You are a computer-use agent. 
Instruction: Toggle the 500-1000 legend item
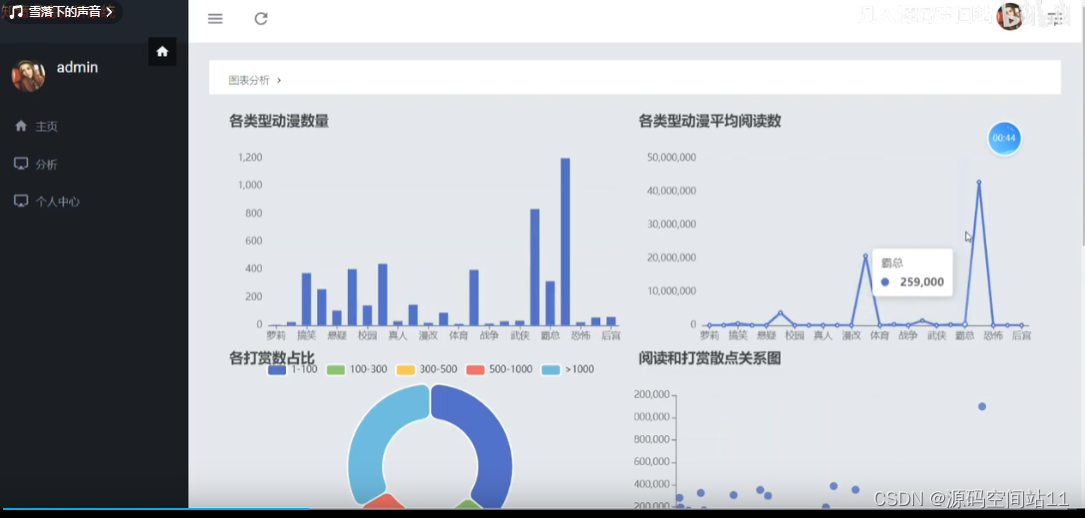pos(500,369)
